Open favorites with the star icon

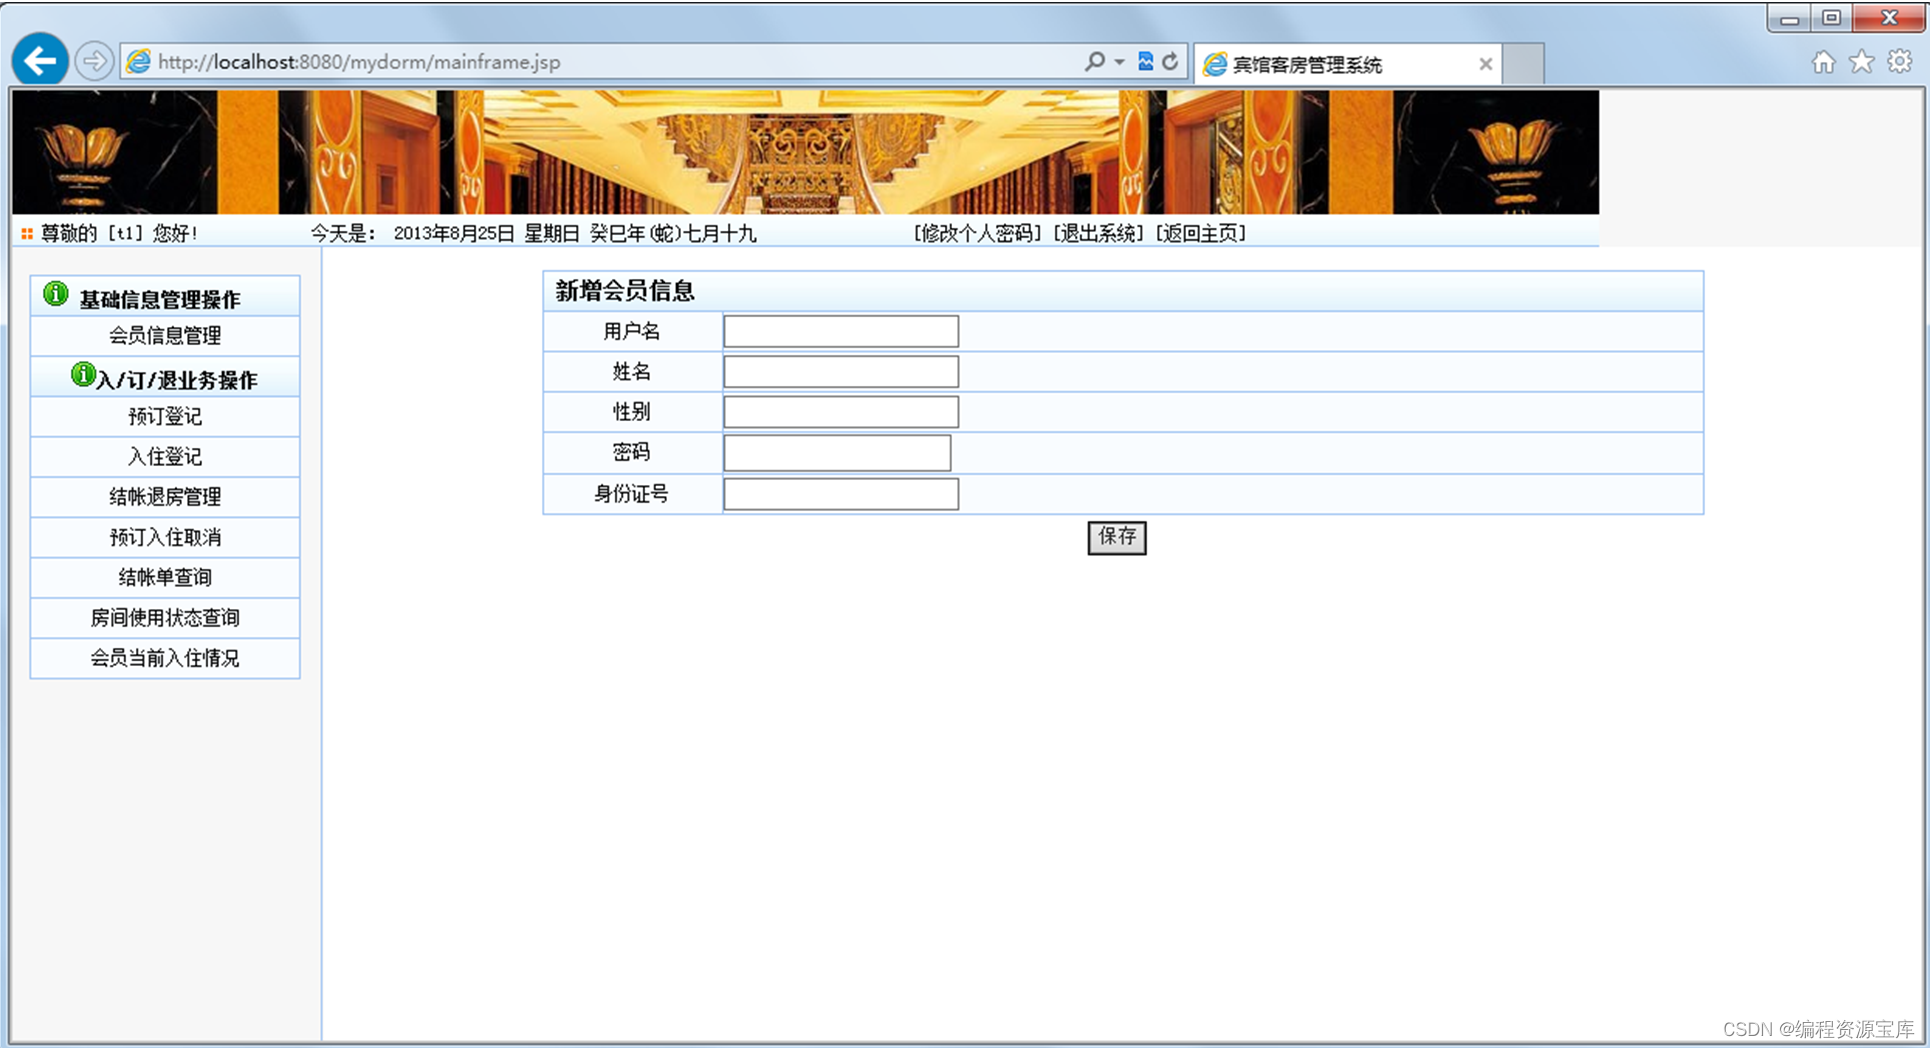(1862, 62)
